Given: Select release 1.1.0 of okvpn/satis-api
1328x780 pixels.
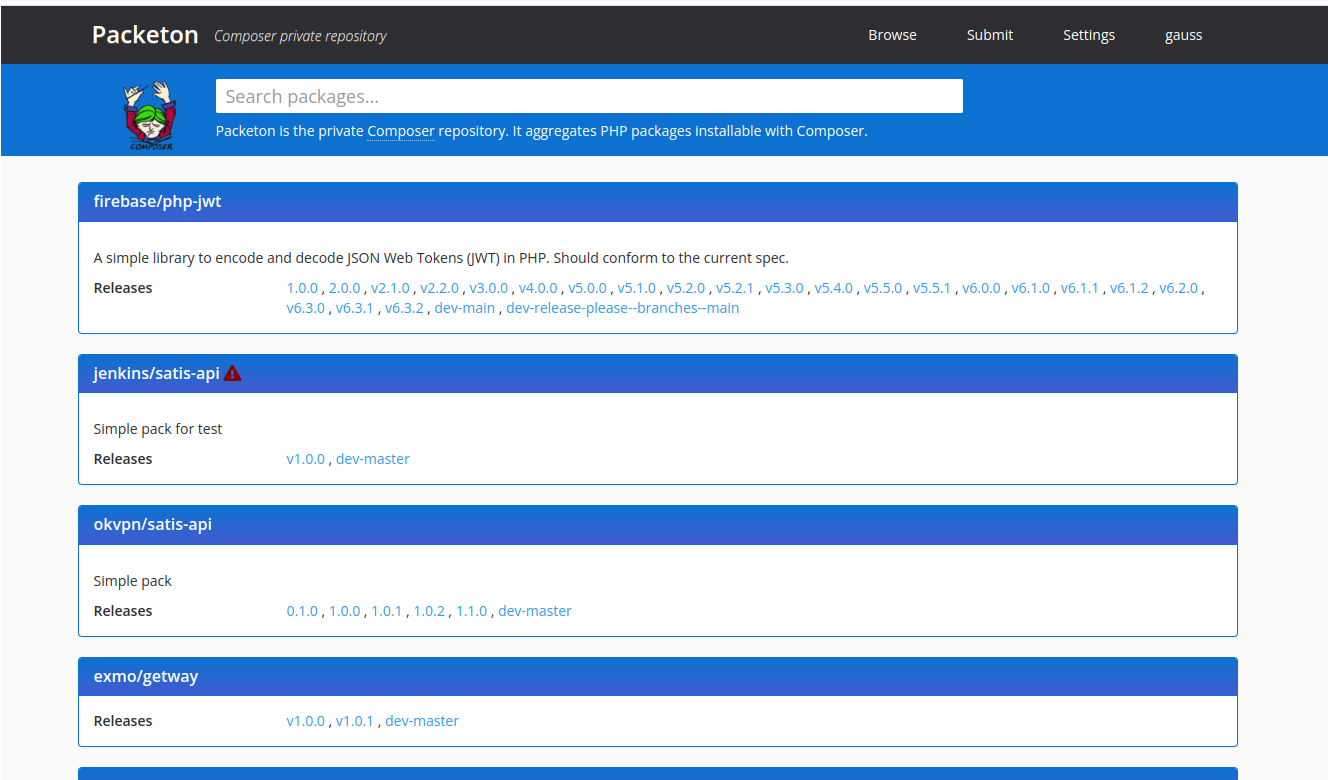Looking at the screenshot, I should pyautogui.click(x=471, y=611).
